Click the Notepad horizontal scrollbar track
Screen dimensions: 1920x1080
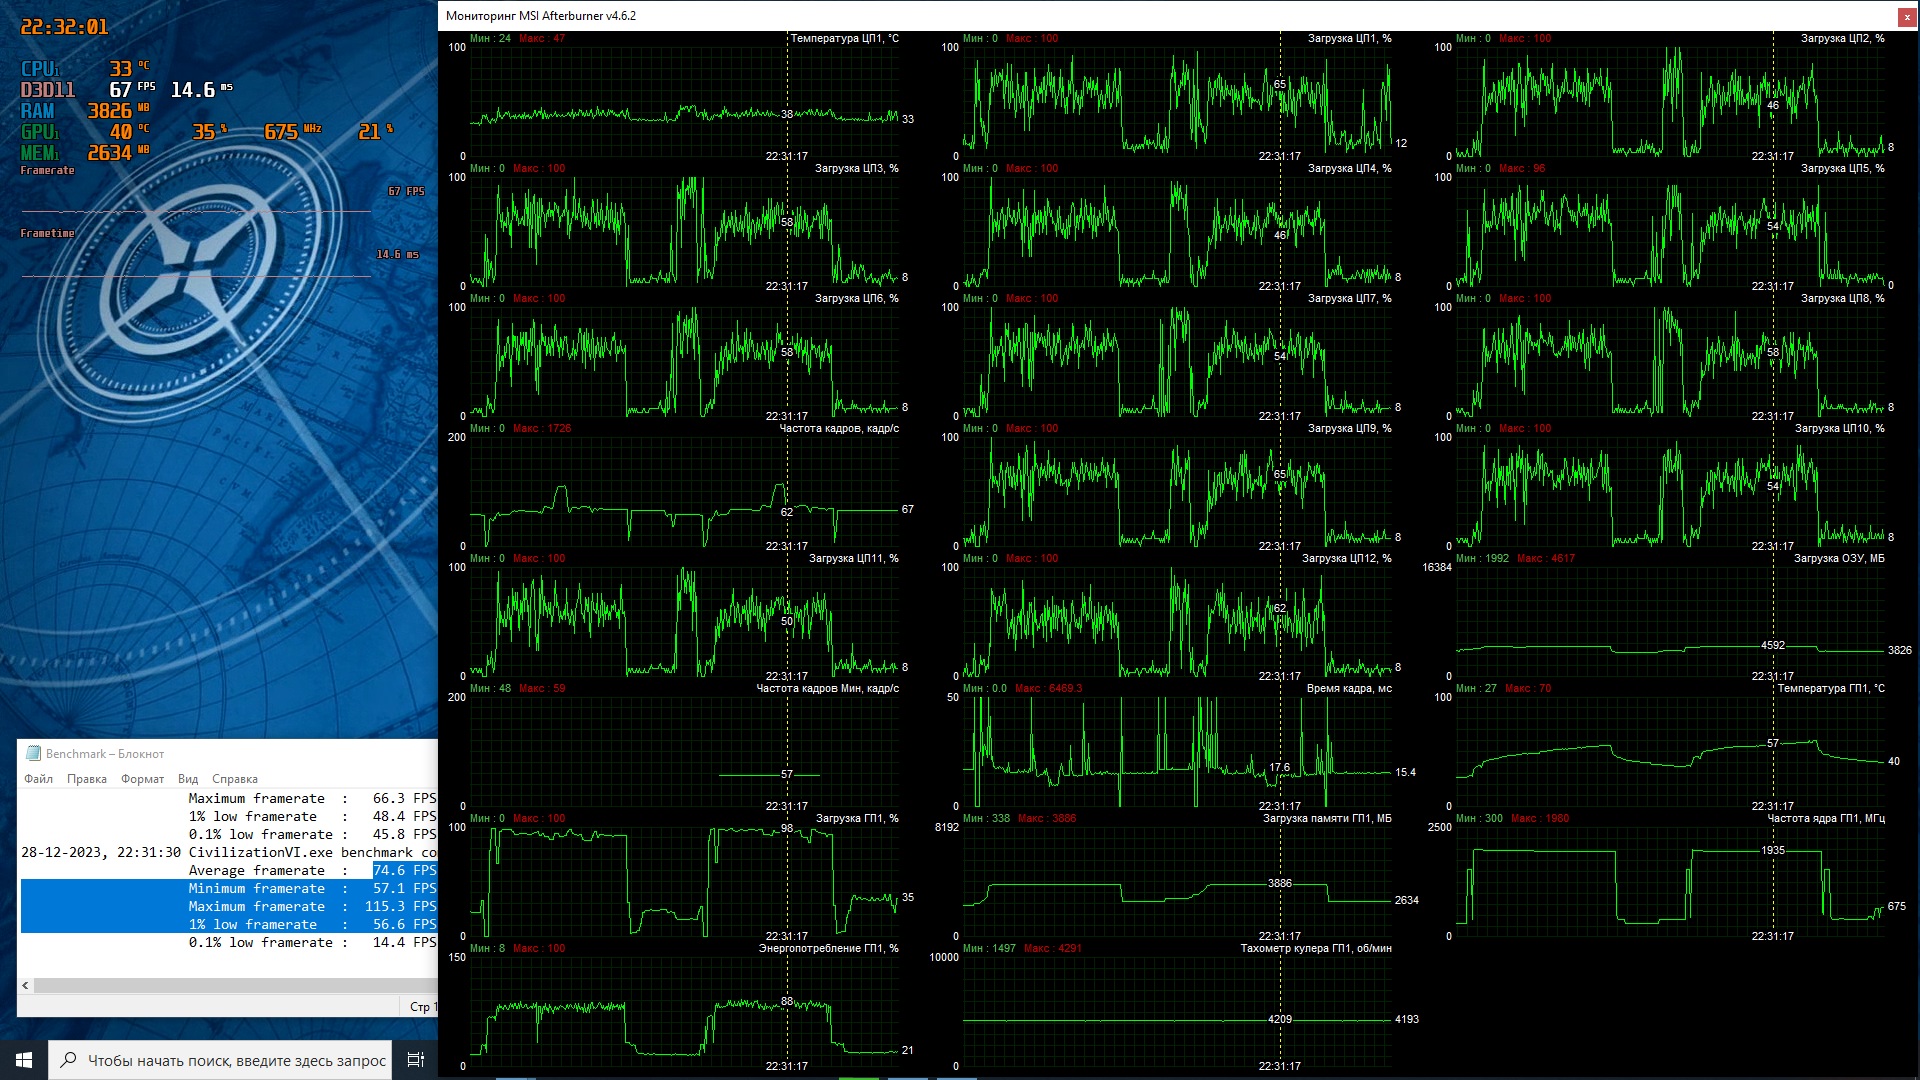(230, 985)
